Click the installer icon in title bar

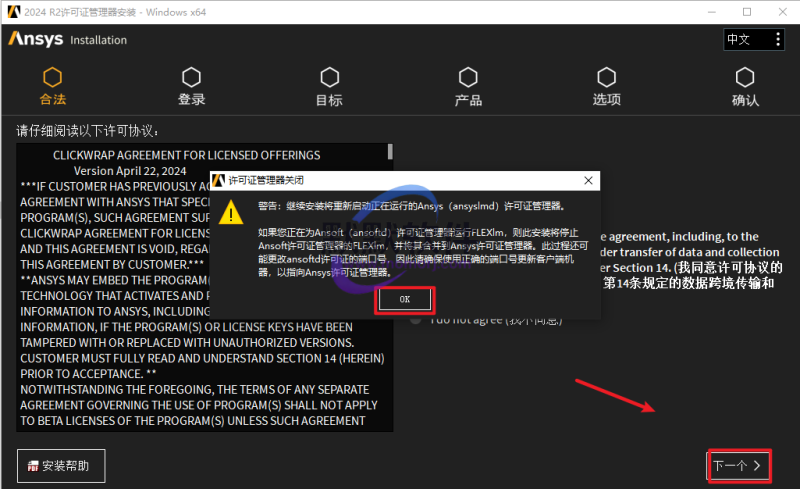12,11
